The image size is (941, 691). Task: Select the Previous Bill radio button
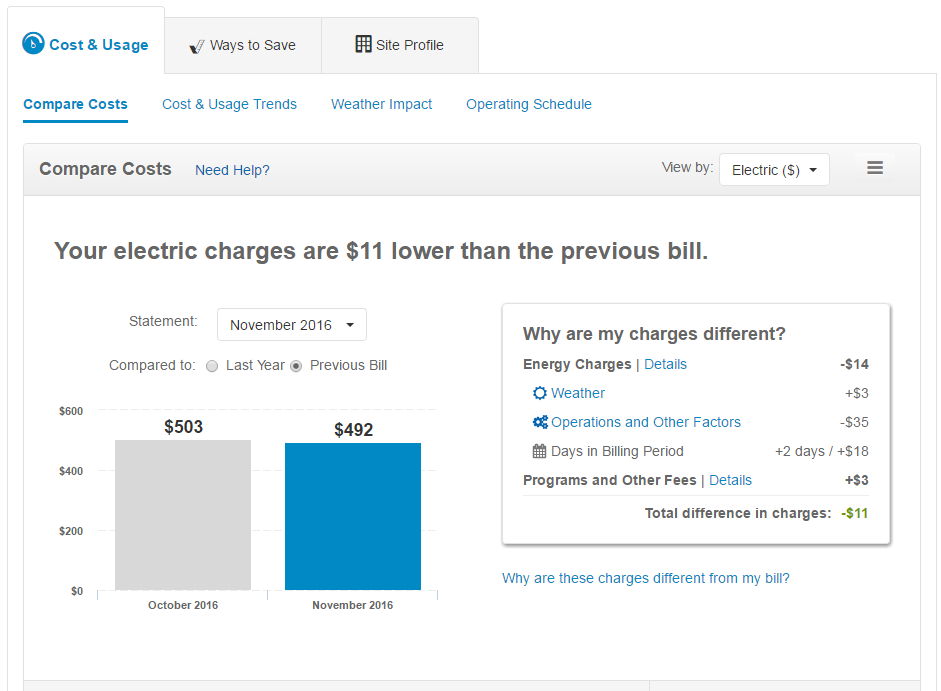coord(296,366)
